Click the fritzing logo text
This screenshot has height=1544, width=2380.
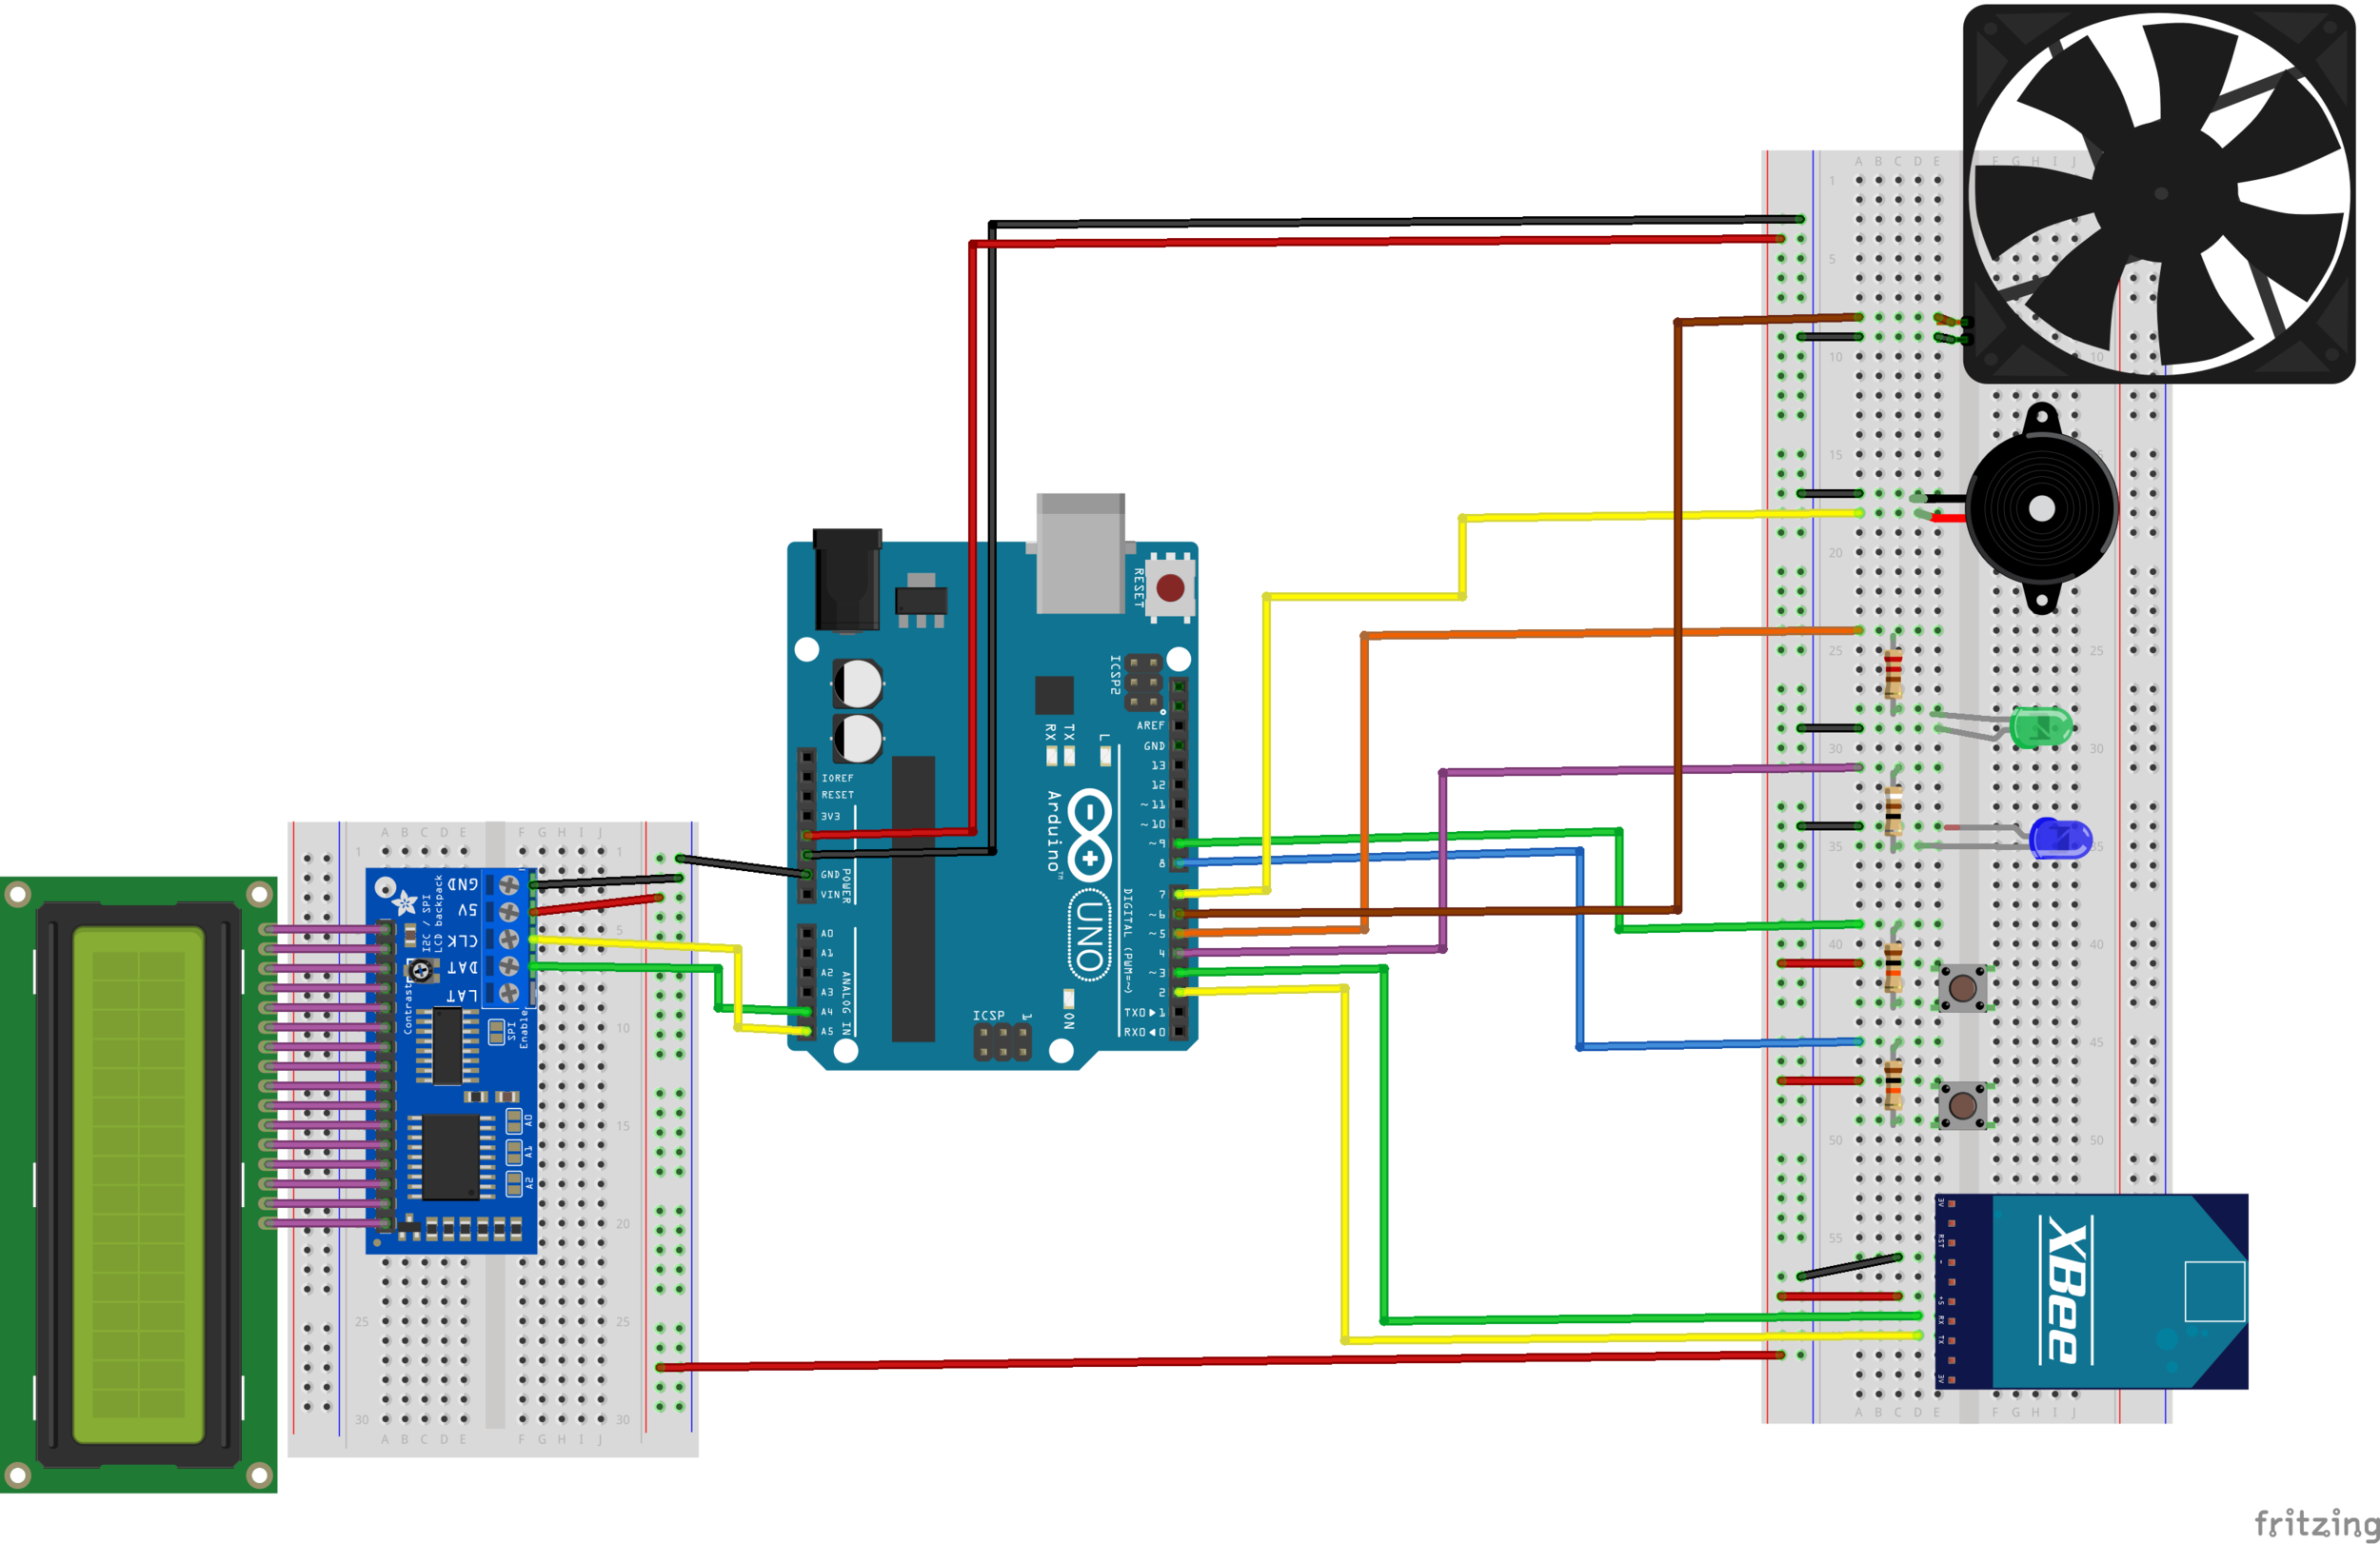click(2316, 1523)
